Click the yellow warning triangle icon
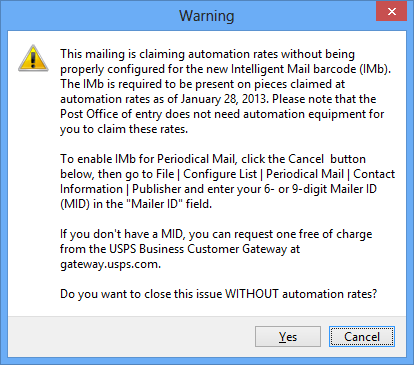 [33, 58]
